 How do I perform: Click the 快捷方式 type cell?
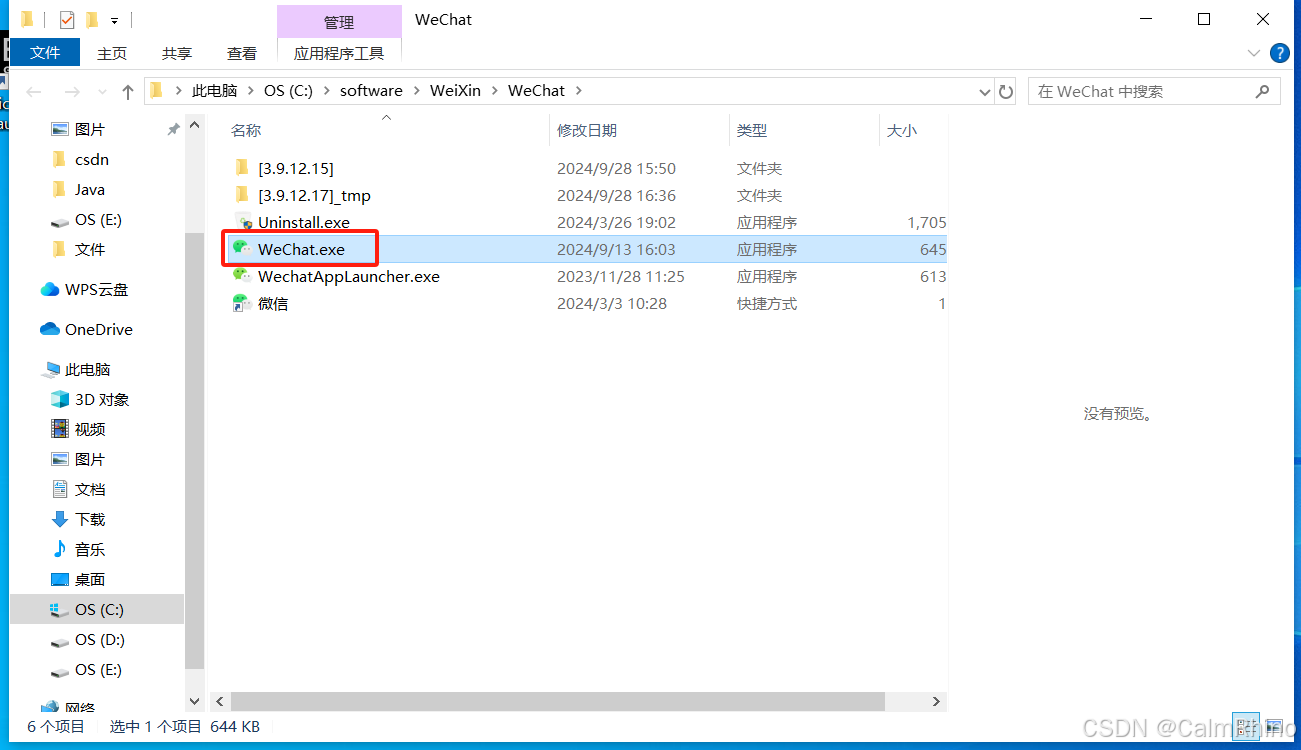coord(767,303)
